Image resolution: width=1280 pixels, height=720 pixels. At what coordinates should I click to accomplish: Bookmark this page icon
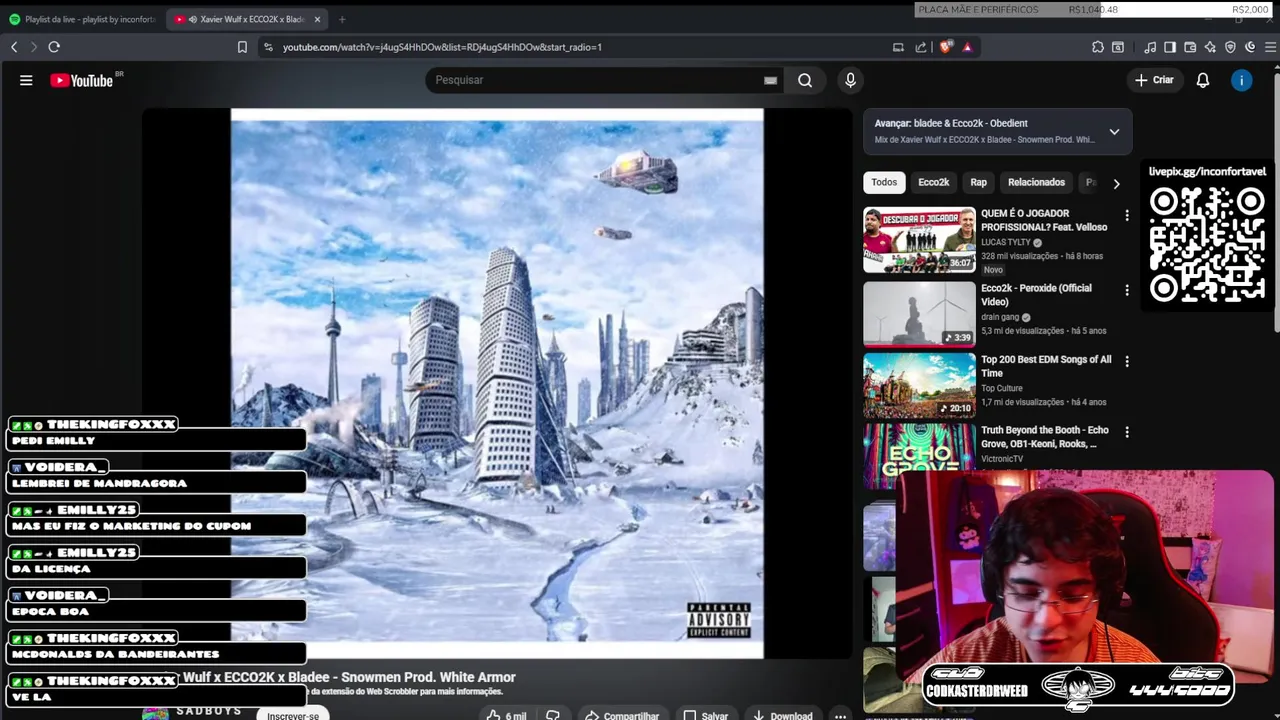click(x=242, y=47)
